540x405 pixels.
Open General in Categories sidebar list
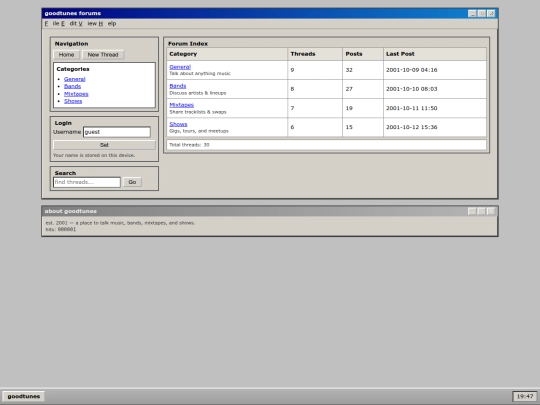click(x=74, y=79)
